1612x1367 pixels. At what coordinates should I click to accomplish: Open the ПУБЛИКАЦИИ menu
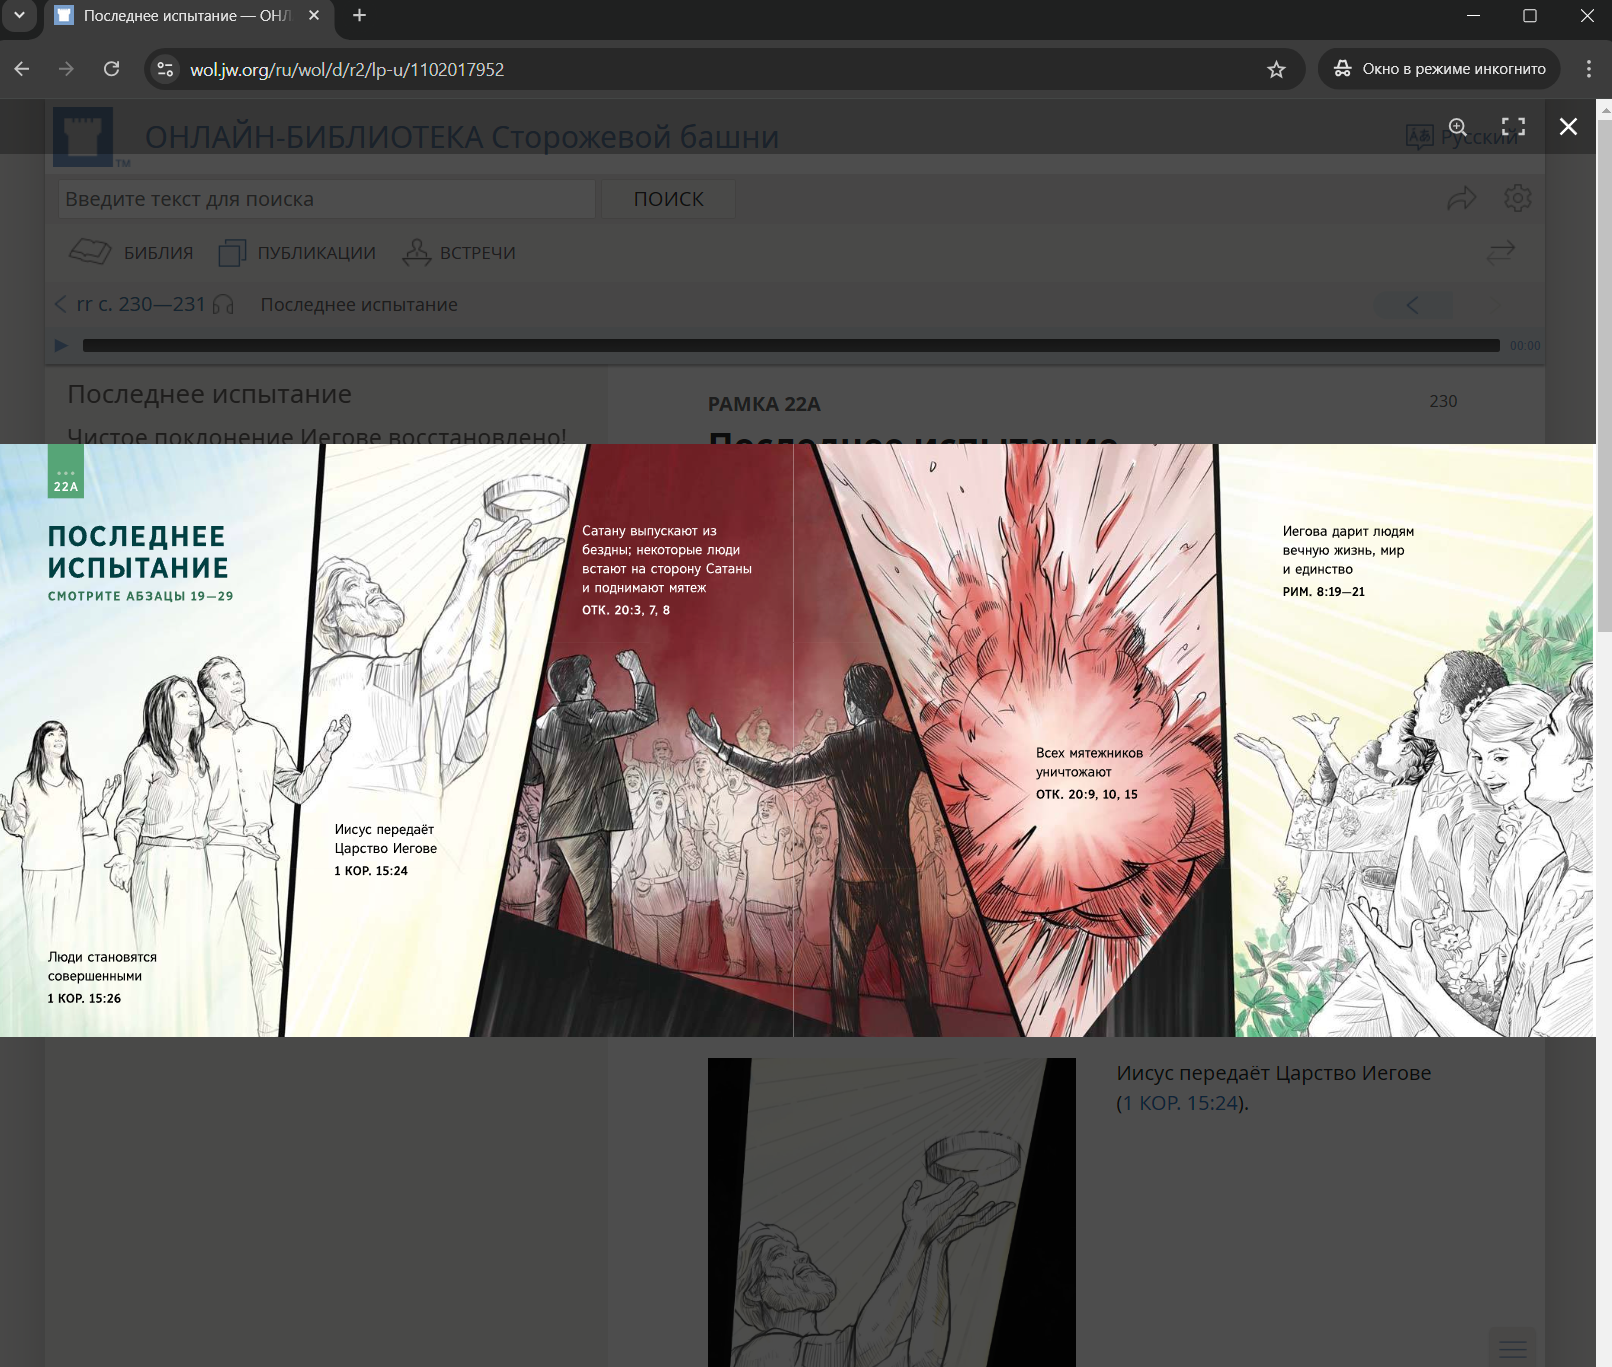[297, 253]
